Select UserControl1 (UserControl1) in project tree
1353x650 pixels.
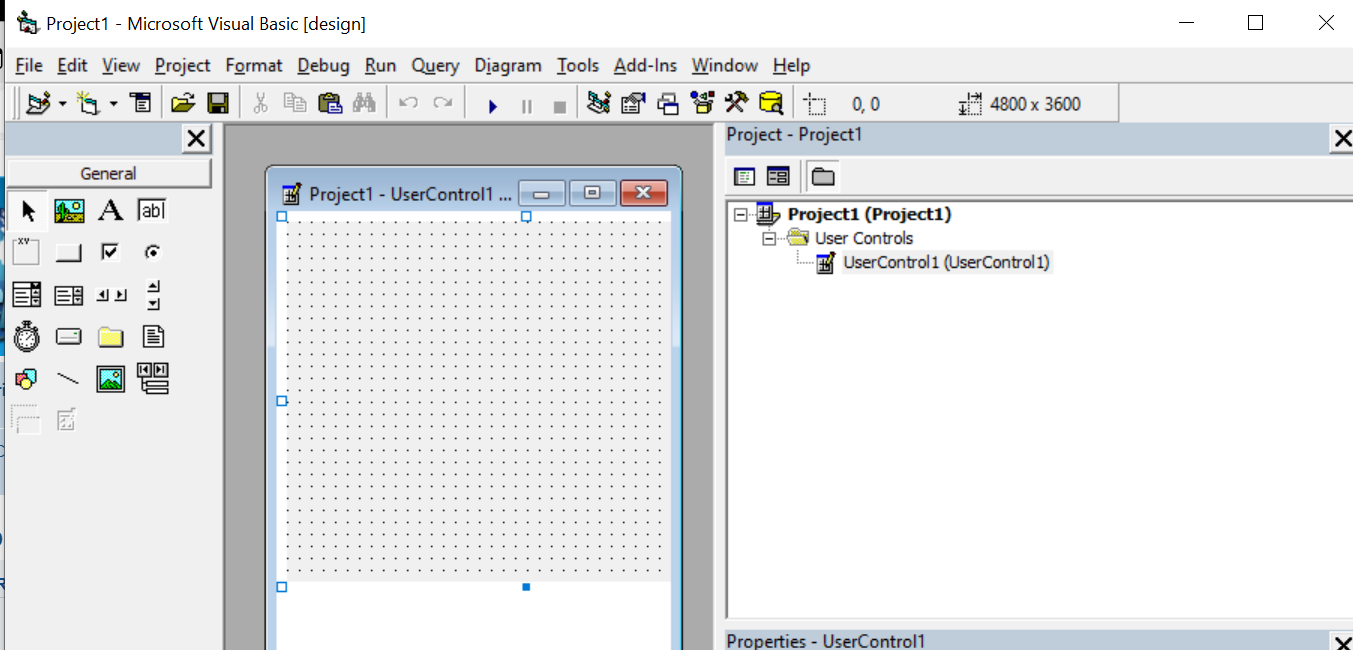(x=947, y=263)
